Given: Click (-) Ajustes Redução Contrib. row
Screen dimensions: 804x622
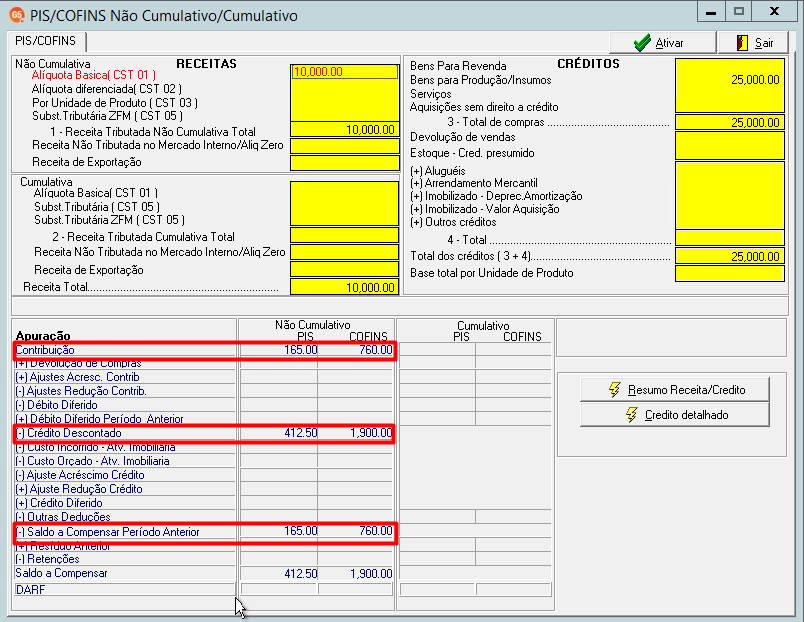Looking at the screenshot, I should click(81, 391).
